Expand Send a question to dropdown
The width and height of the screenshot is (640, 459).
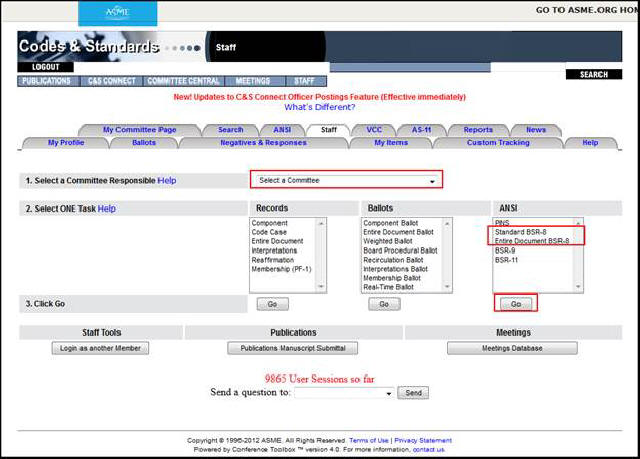coord(344,393)
